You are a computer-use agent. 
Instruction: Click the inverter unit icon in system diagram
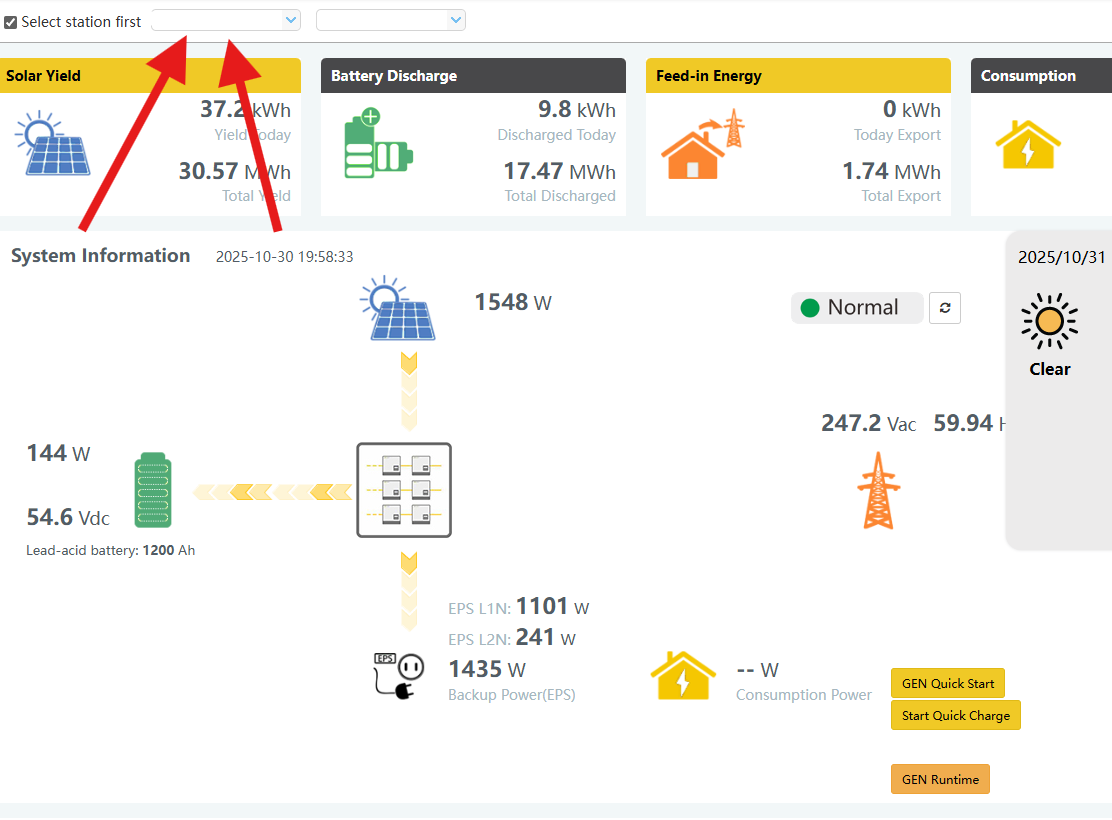[x=404, y=490]
